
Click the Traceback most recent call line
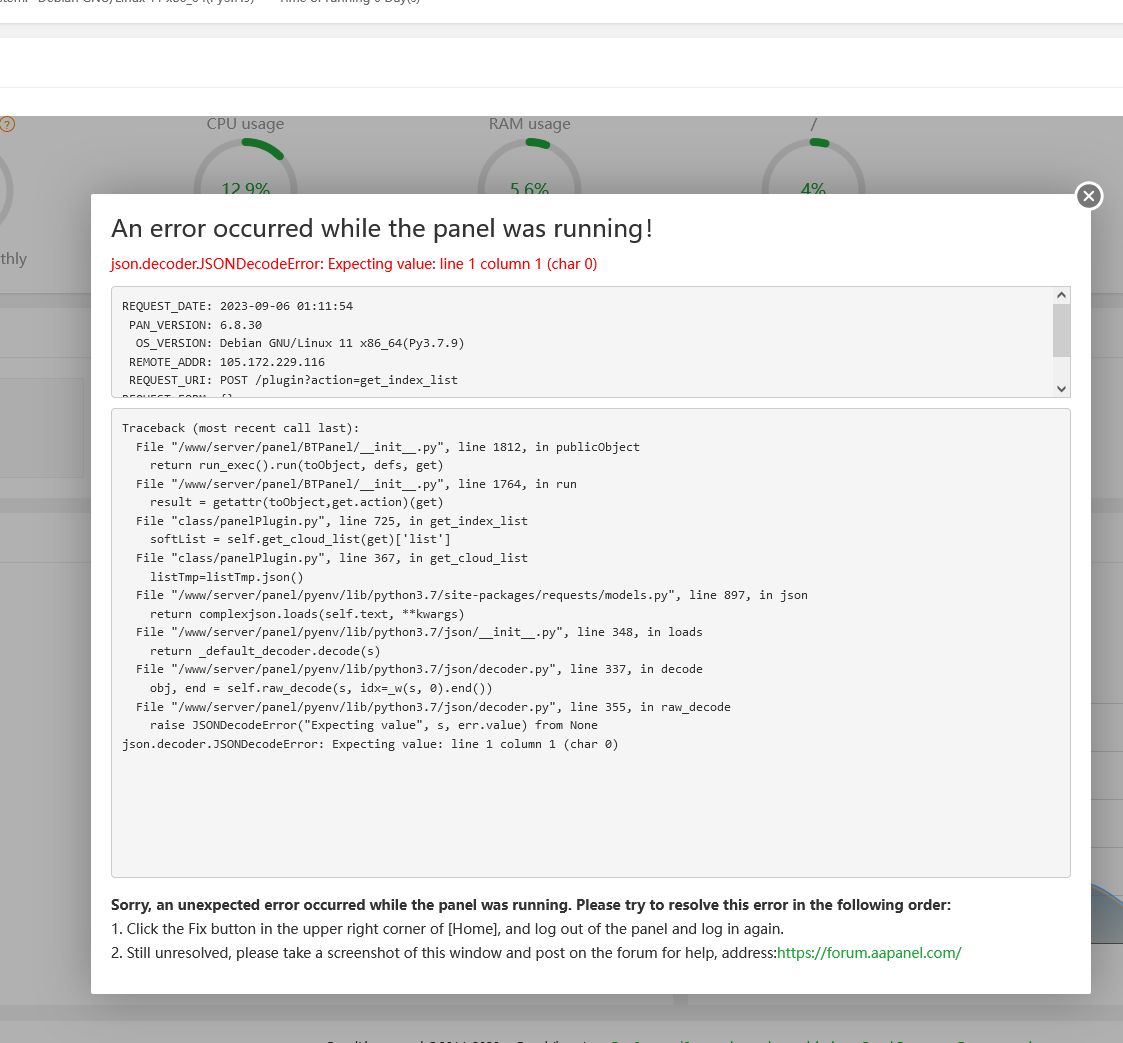tap(241, 428)
